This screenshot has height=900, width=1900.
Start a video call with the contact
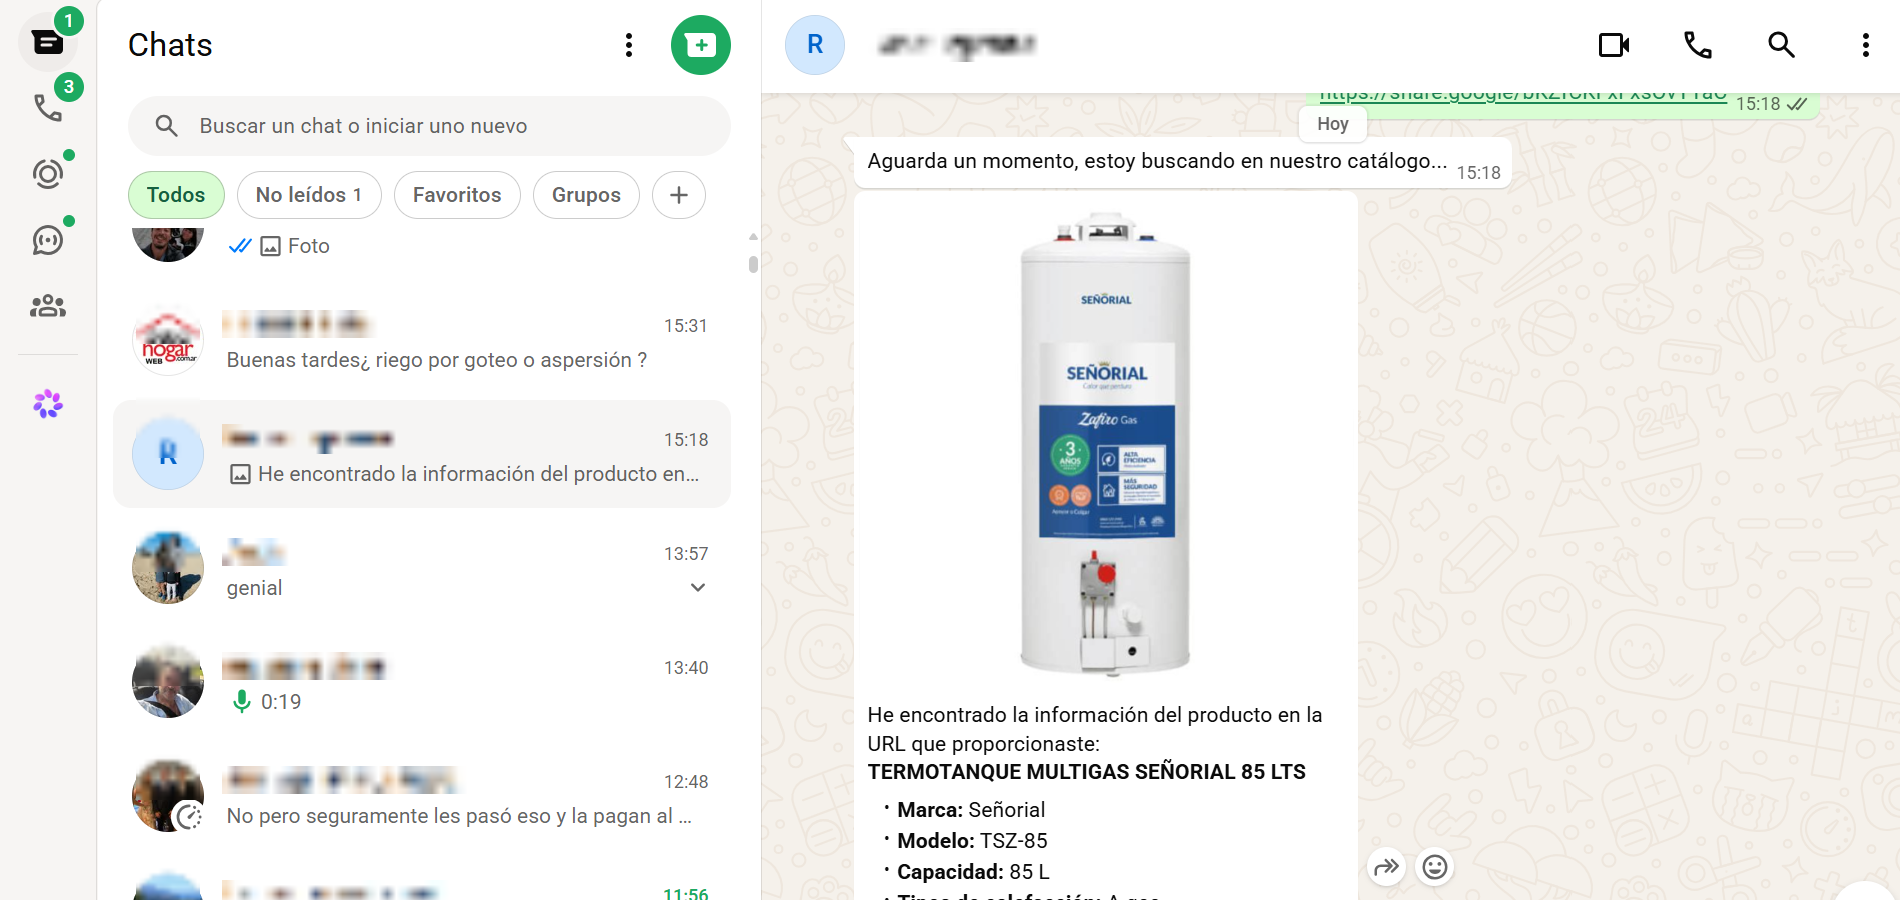coord(1614,45)
